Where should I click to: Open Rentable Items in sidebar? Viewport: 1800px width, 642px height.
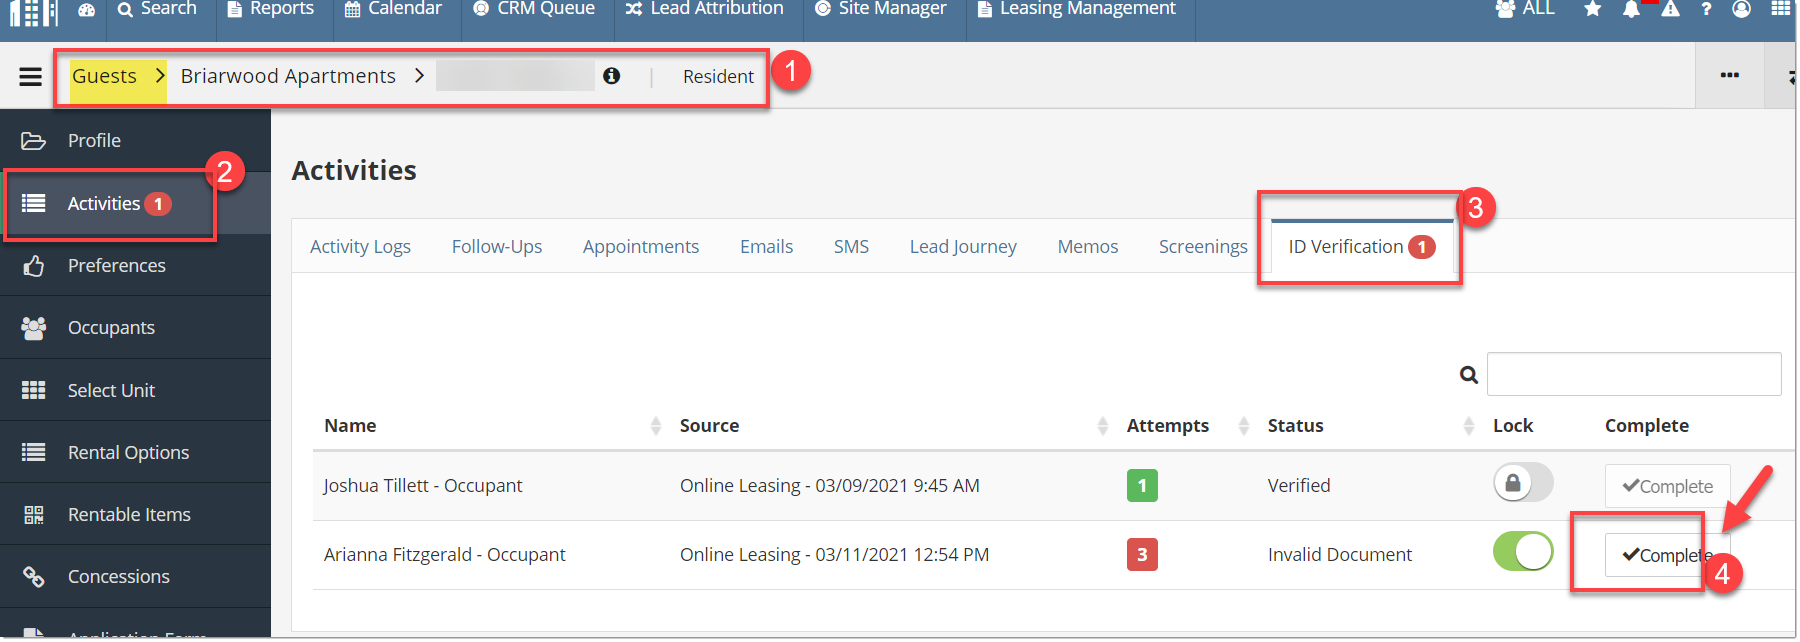pyautogui.click(x=135, y=514)
